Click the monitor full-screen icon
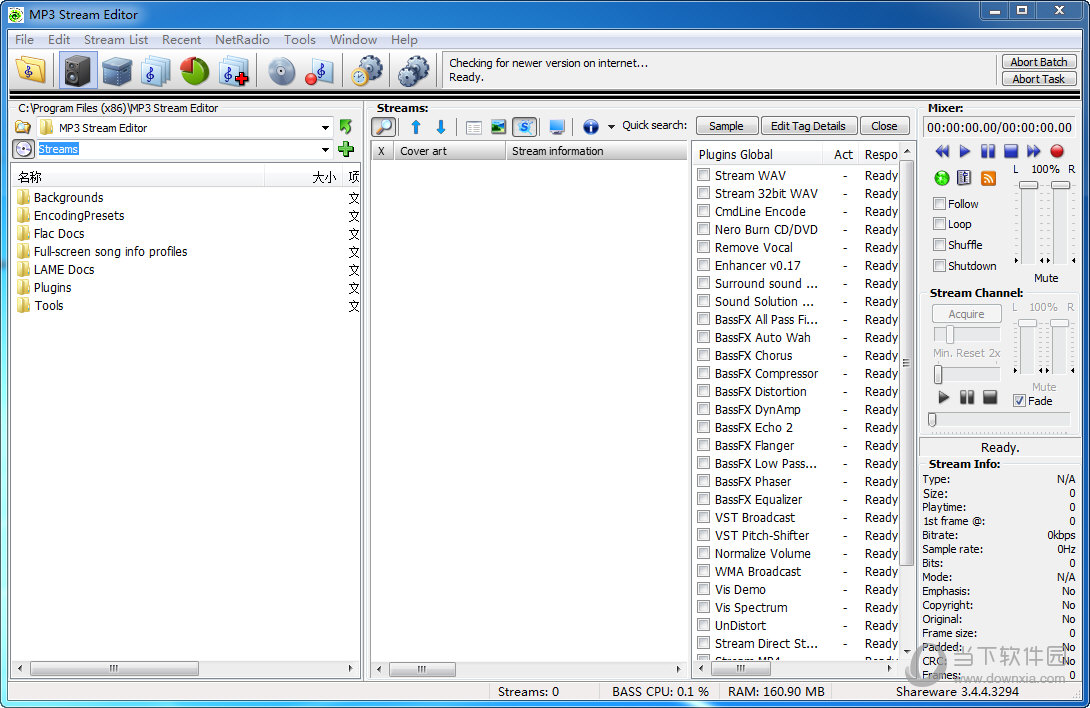 click(557, 127)
